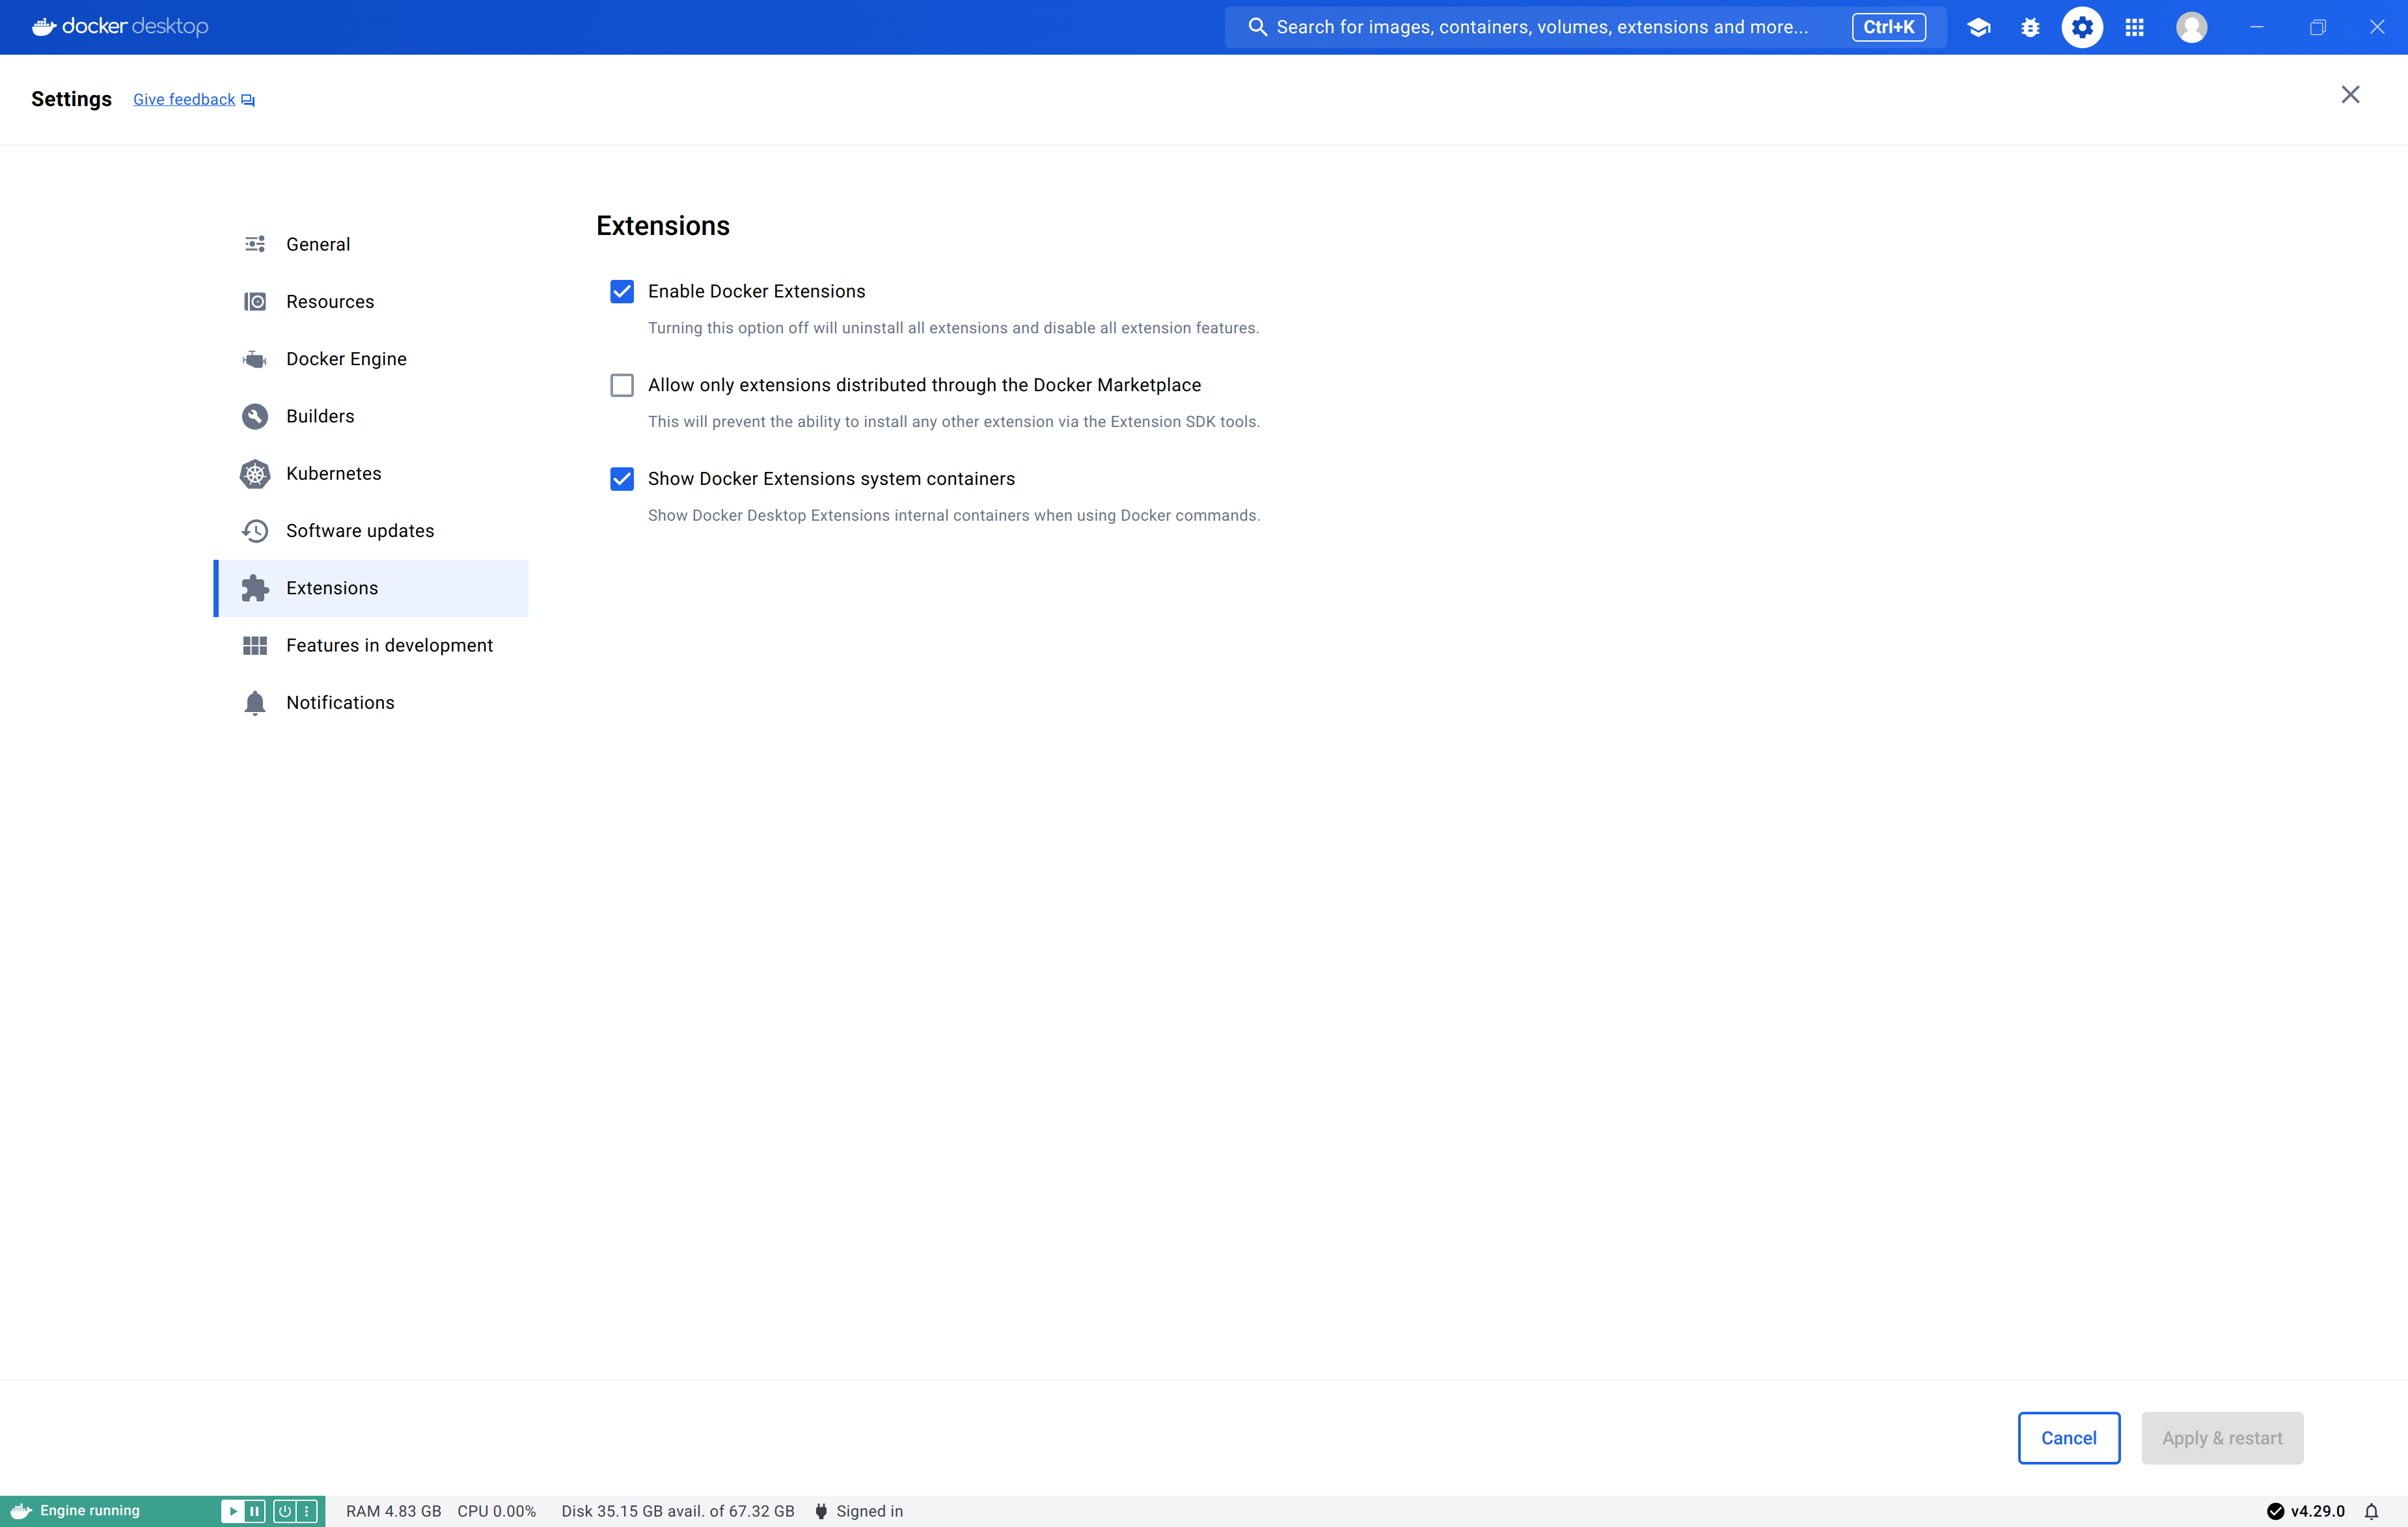Click the Builders wrench icon
The width and height of the screenshot is (2408, 1527).
[x=255, y=416]
